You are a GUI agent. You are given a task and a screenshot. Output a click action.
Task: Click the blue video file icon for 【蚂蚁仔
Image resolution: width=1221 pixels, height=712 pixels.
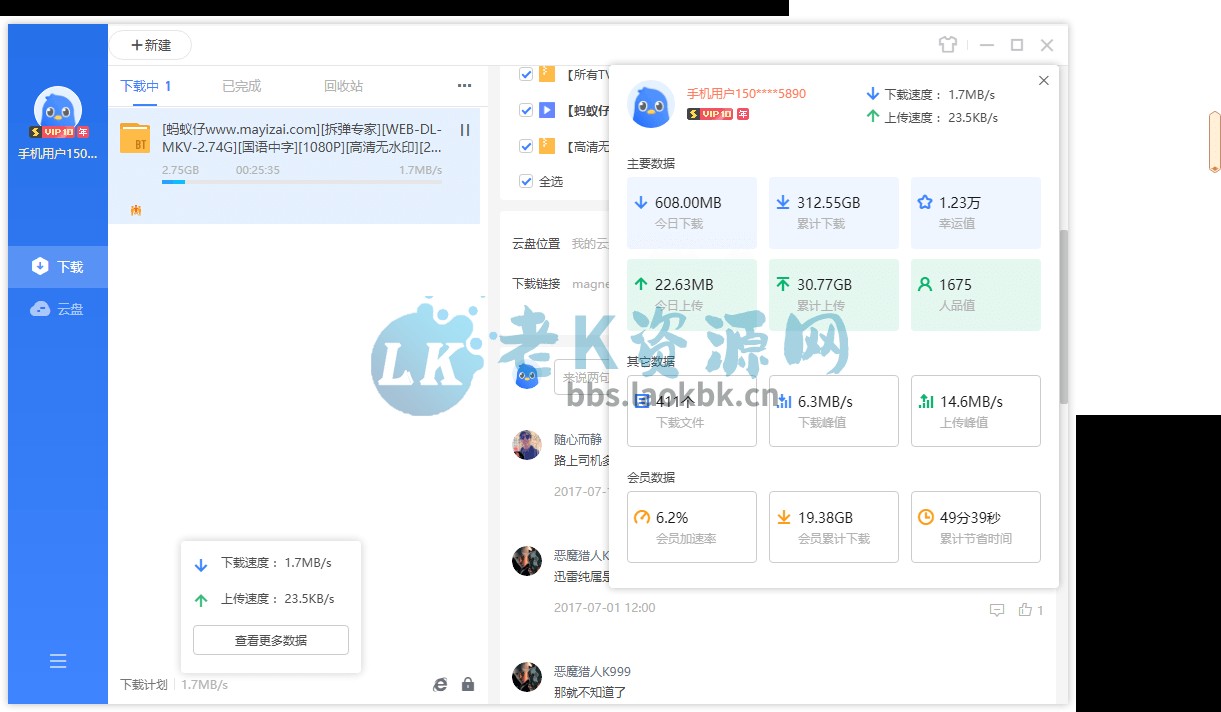[547, 110]
